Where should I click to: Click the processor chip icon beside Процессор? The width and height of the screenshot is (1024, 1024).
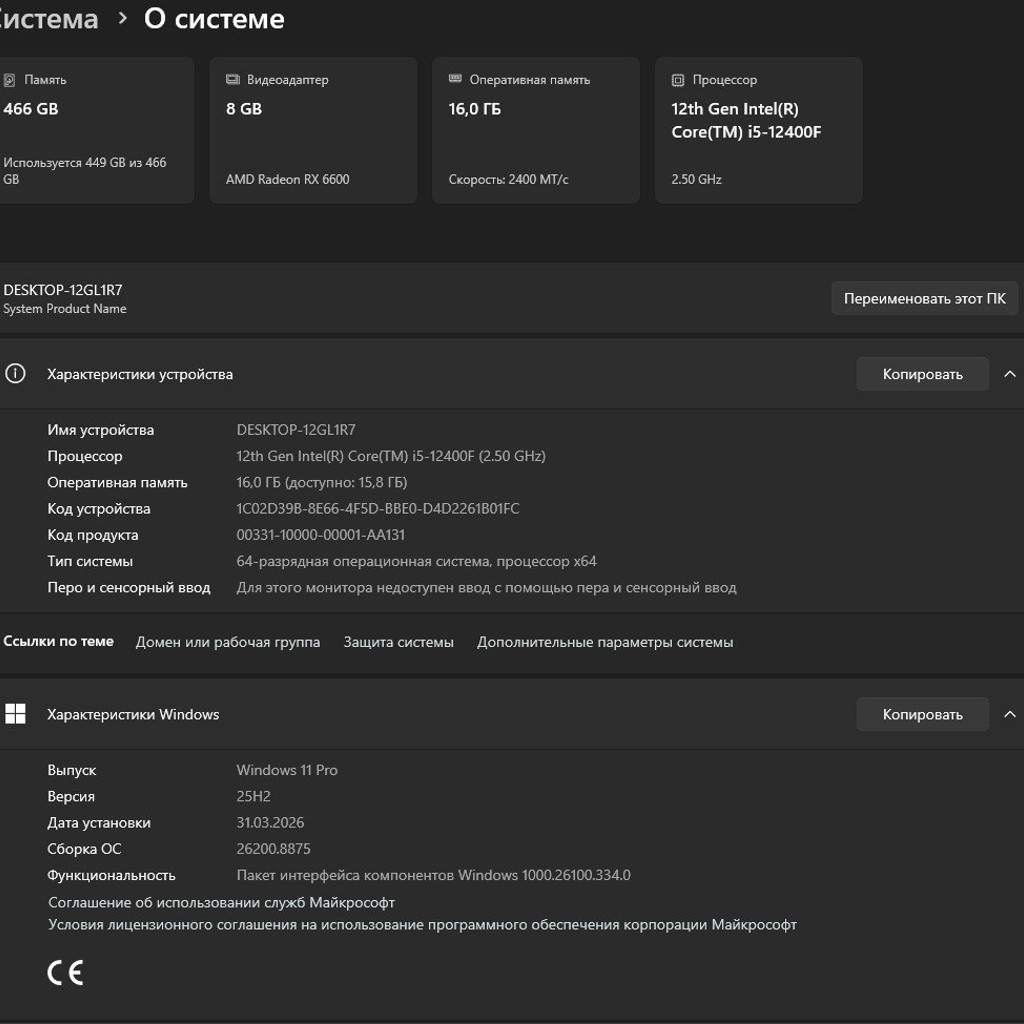pos(678,80)
